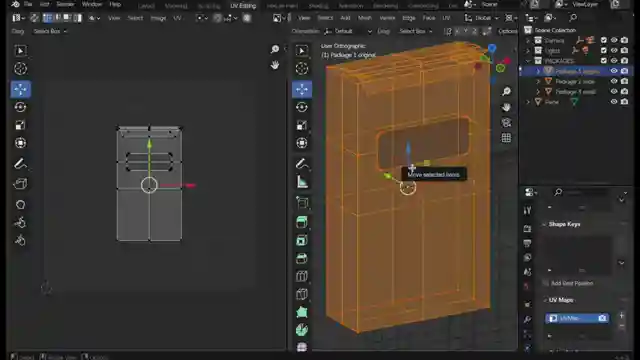640x360 pixels.
Task: Click the zoom icon in UV editor
Action: click(x=275, y=49)
